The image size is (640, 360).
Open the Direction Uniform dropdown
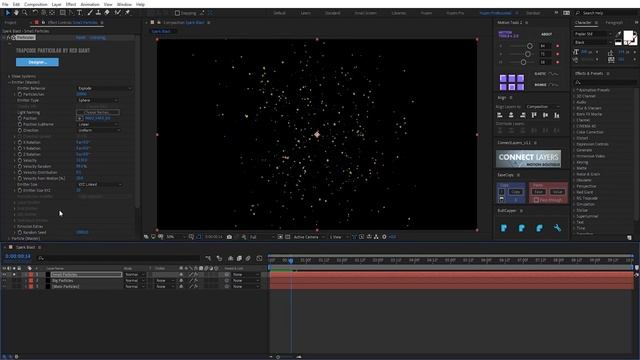pos(99,130)
